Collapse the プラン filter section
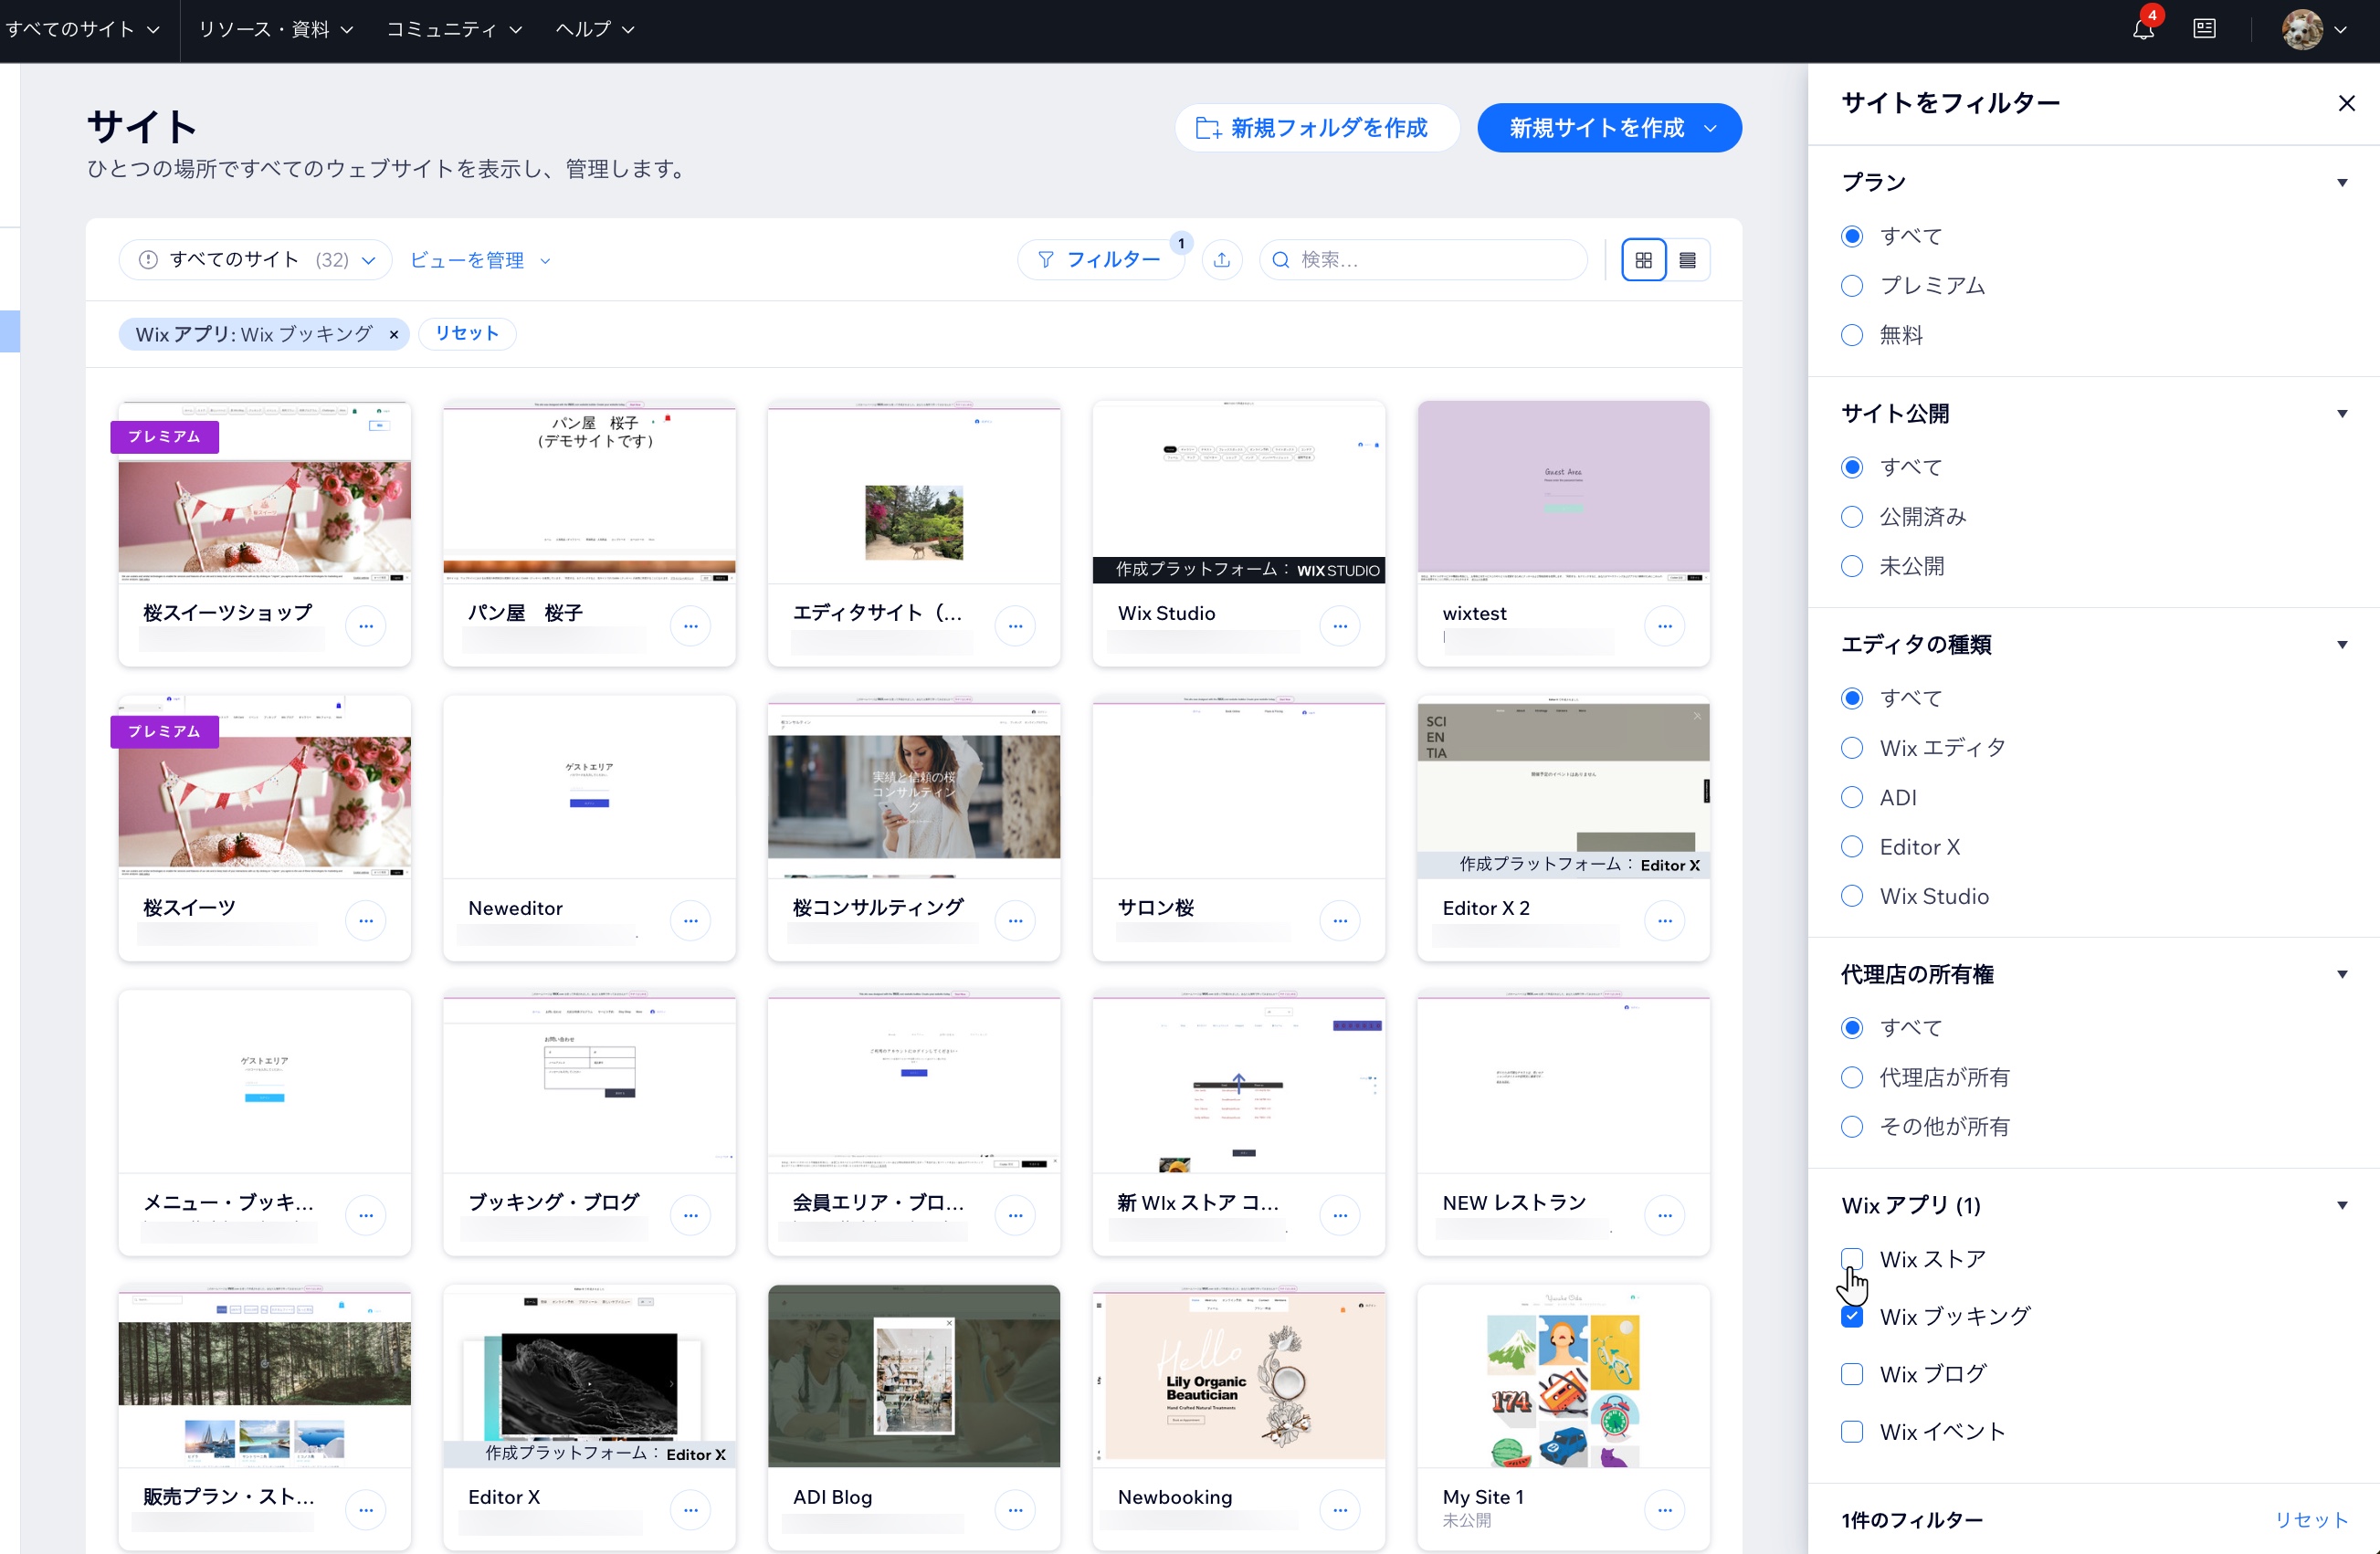 2342,183
